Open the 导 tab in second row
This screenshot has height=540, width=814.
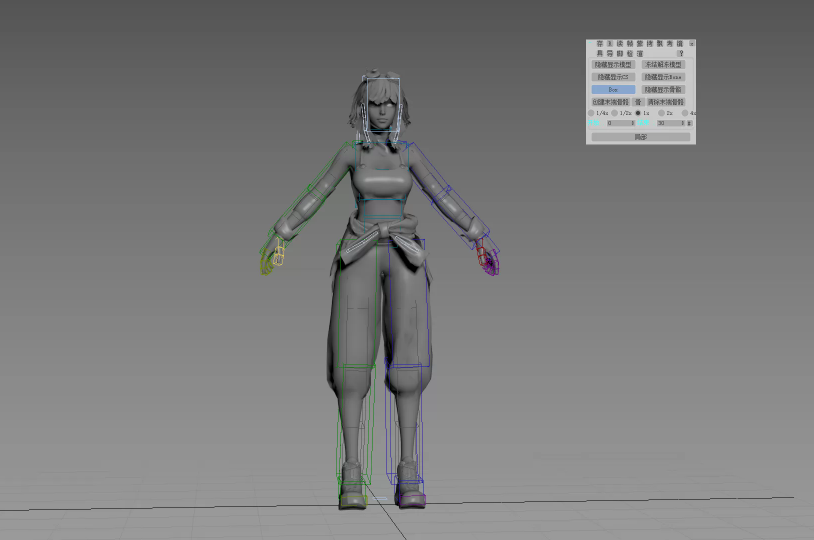click(609, 53)
